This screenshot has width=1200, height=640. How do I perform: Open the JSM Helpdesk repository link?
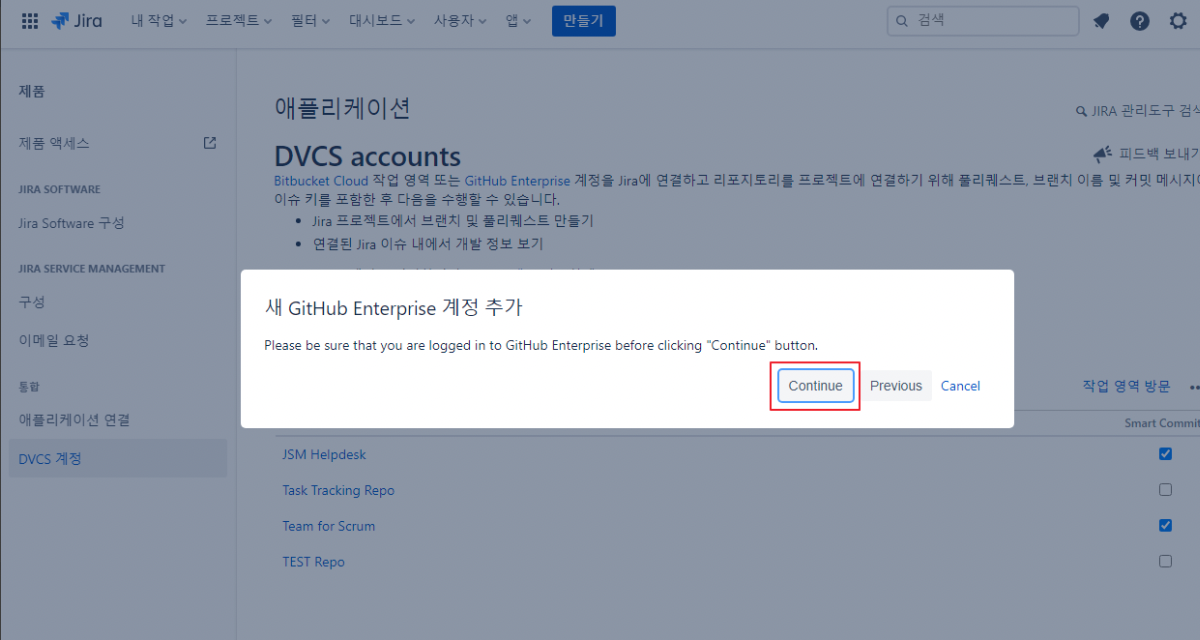(324, 454)
